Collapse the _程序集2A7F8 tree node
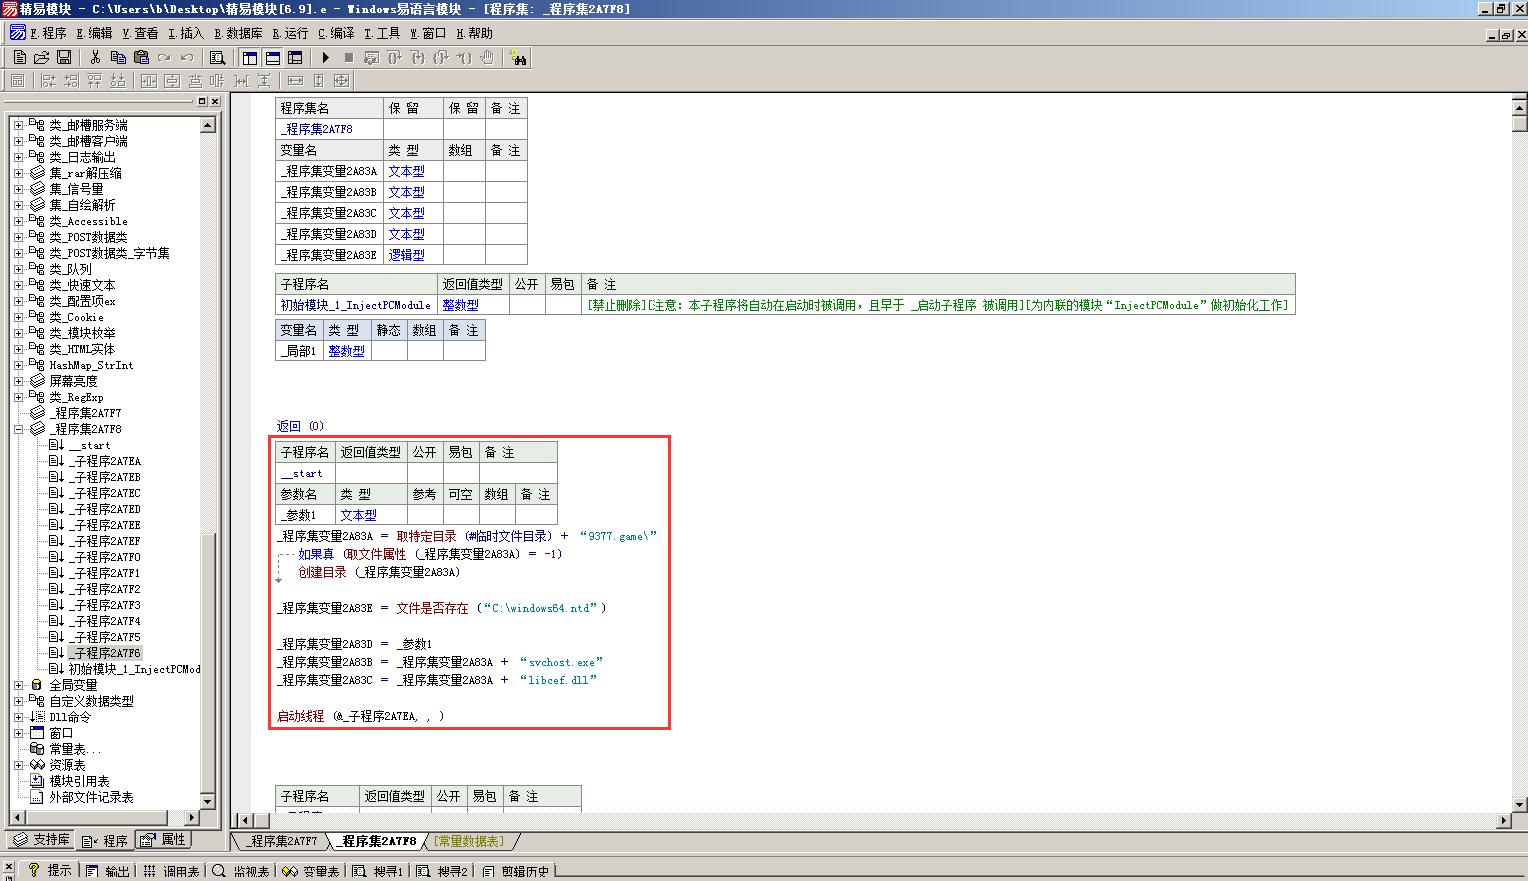1528x881 pixels. pos(18,429)
